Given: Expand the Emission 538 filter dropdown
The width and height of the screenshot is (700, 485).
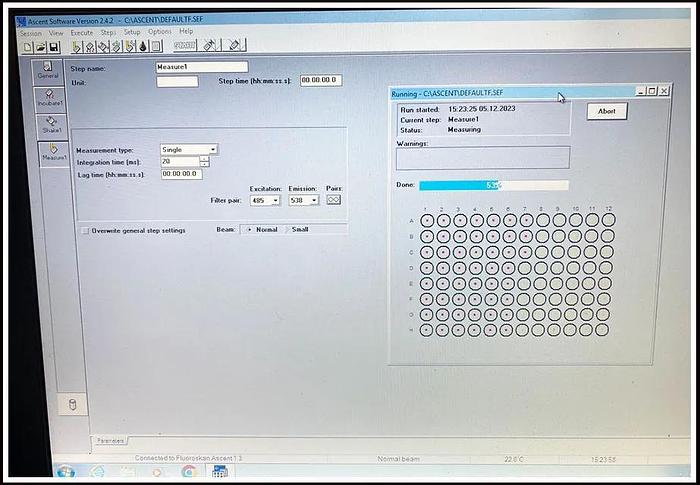Looking at the screenshot, I should click(x=314, y=200).
